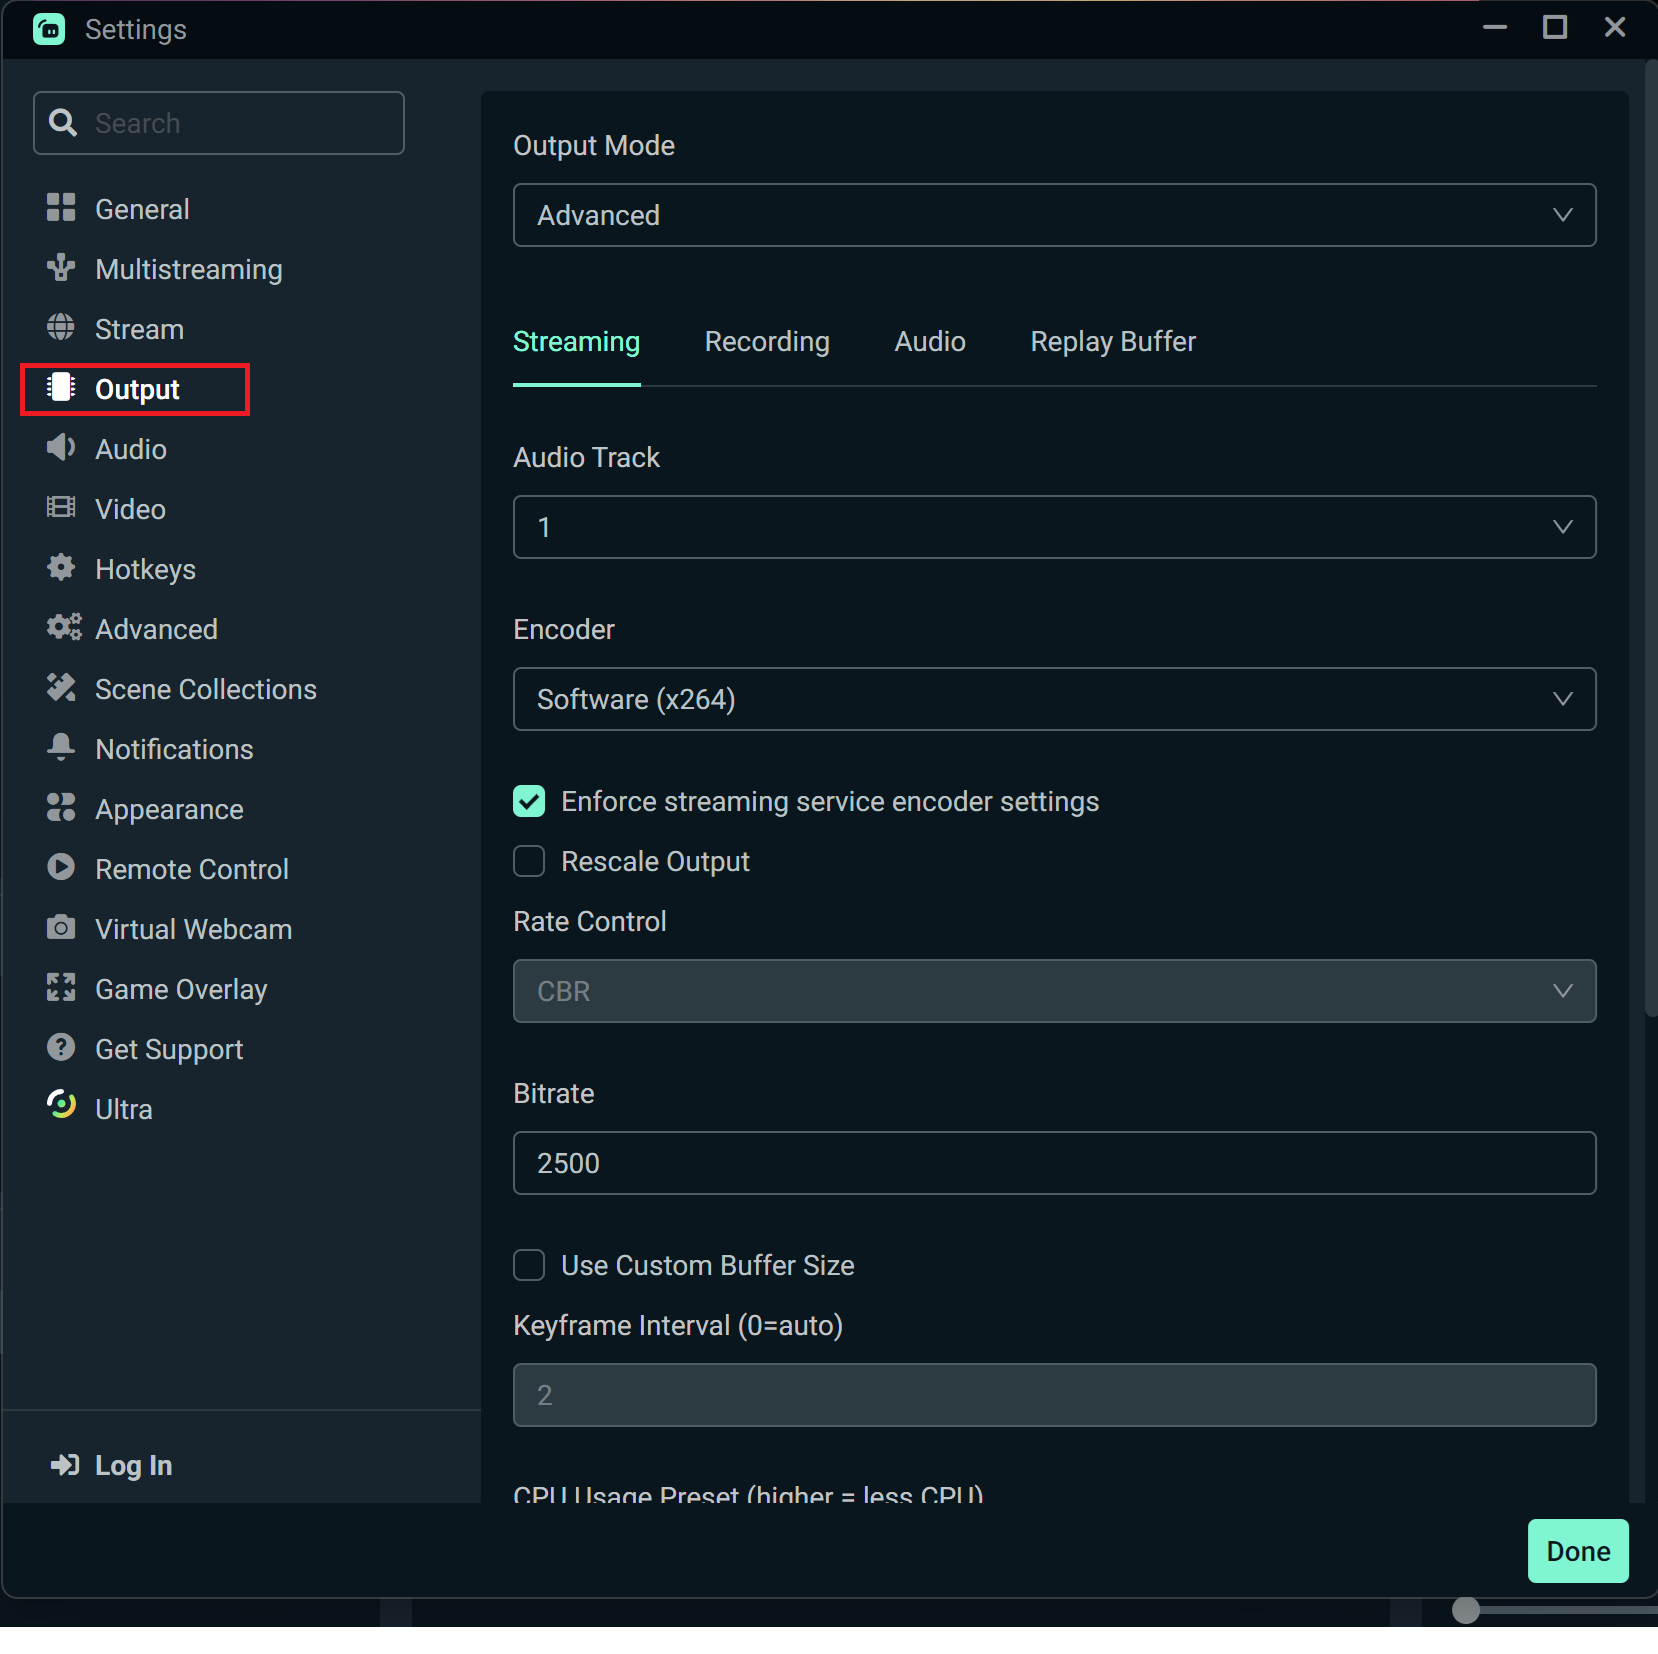
Task: Click the Multistreaming icon in sidebar
Action: [x=61, y=267]
